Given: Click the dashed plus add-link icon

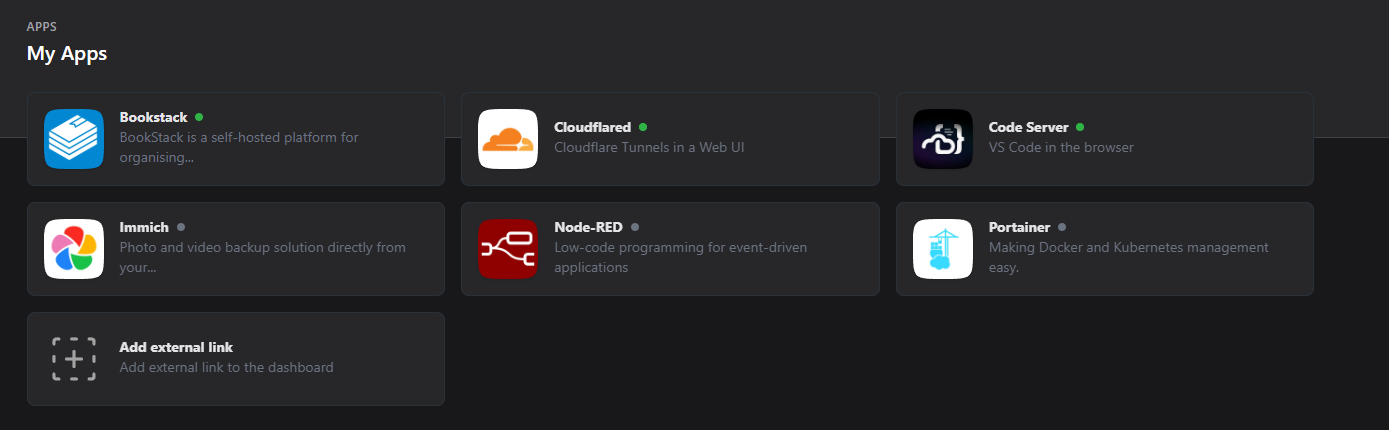Looking at the screenshot, I should click(x=74, y=359).
